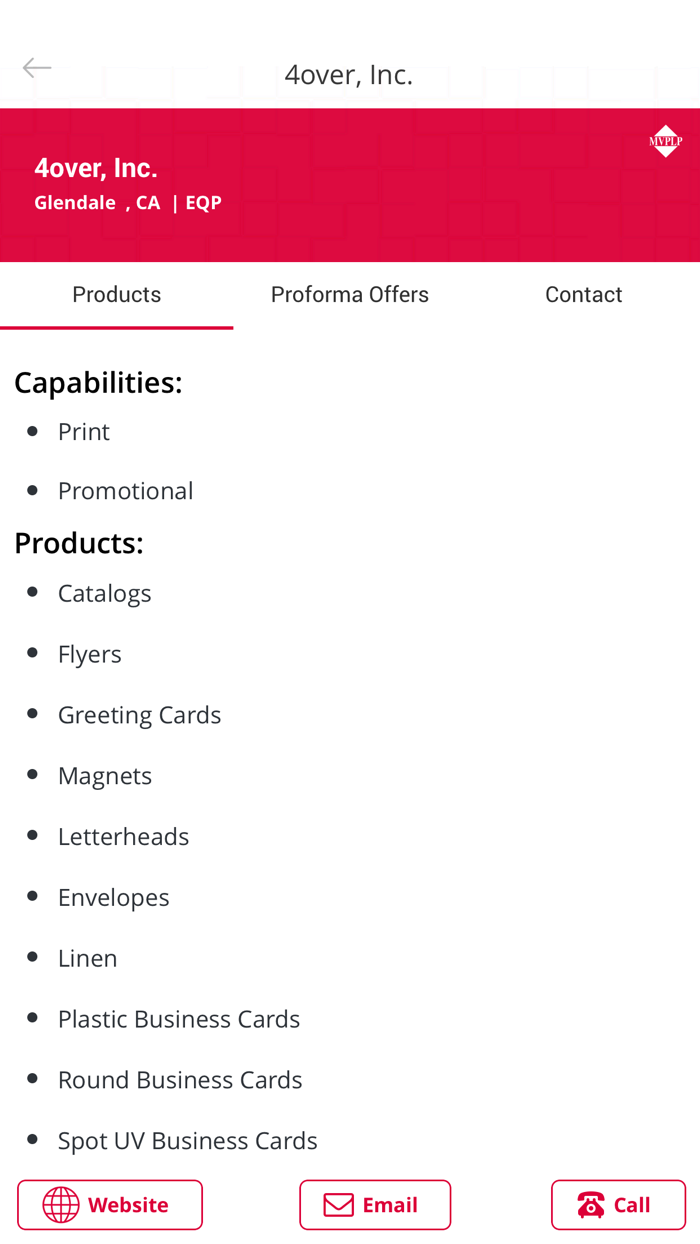Tap the phone icon on the Call button
Viewport: 700px width, 1244px height.
point(591,1205)
